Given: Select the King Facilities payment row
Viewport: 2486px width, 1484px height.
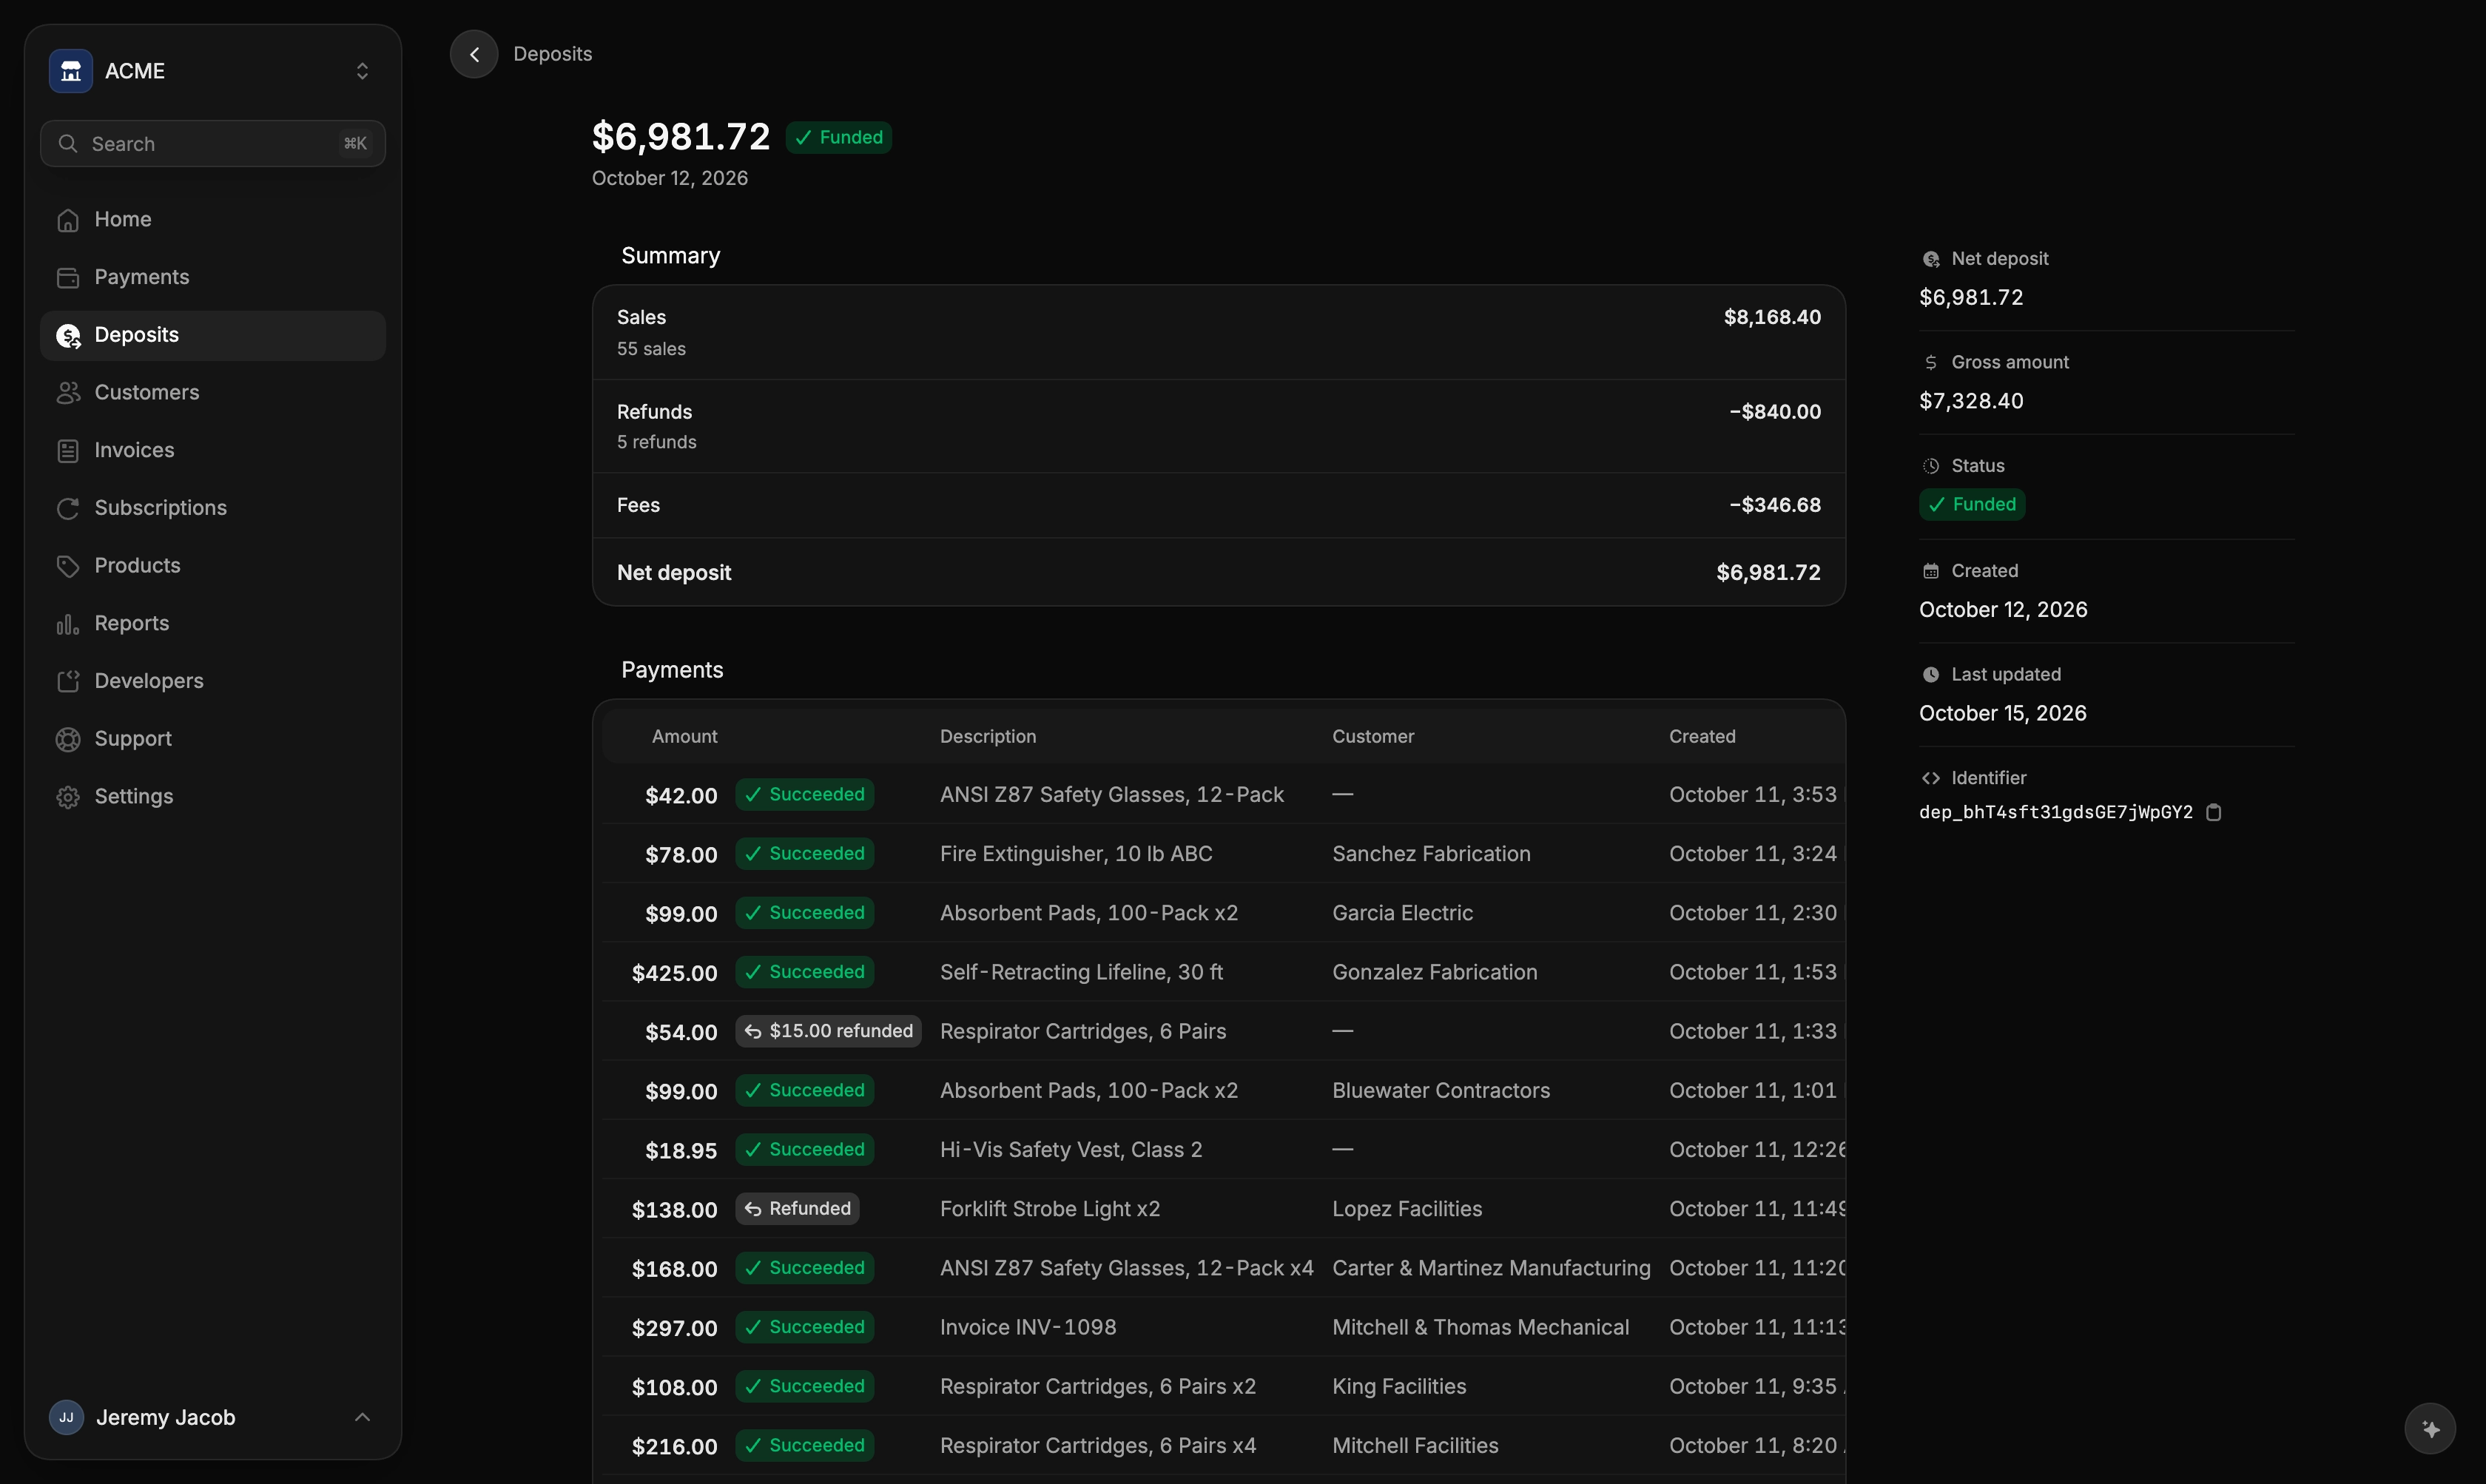Looking at the screenshot, I should click(x=1223, y=1386).
